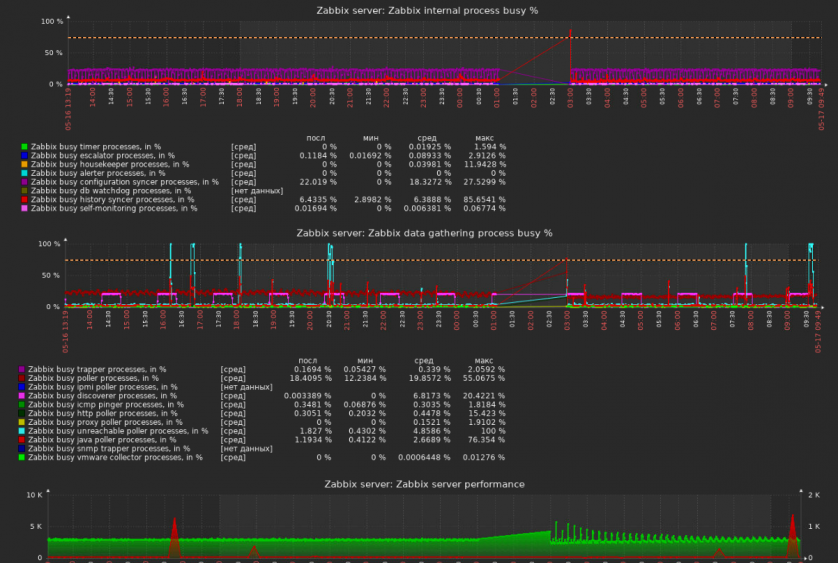838x563 pixels.
Task: Click the blue swatch for escalator processes
Action: [24, 156]
